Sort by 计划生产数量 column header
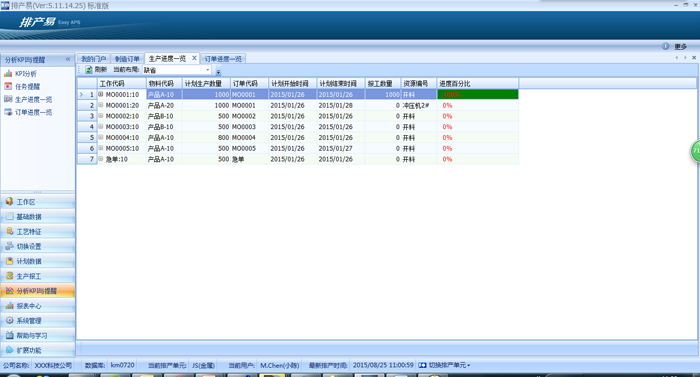This screenshot has height=377, width=700. (206, 84)
